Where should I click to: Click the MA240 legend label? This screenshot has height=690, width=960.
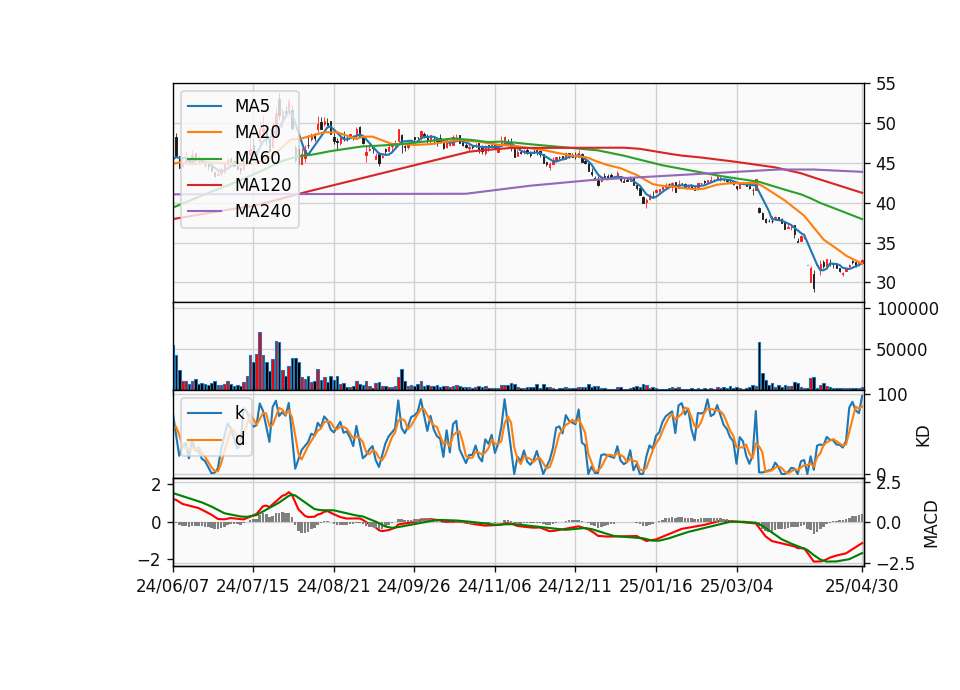(x=263, y=211)
